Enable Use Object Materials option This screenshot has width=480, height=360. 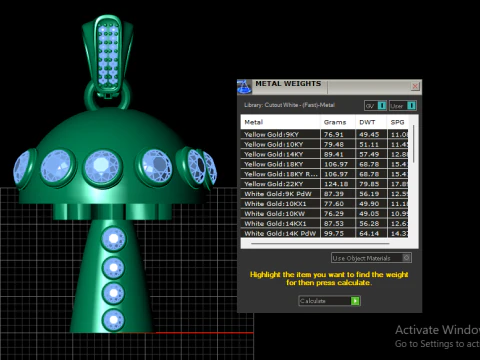point(371,258)
